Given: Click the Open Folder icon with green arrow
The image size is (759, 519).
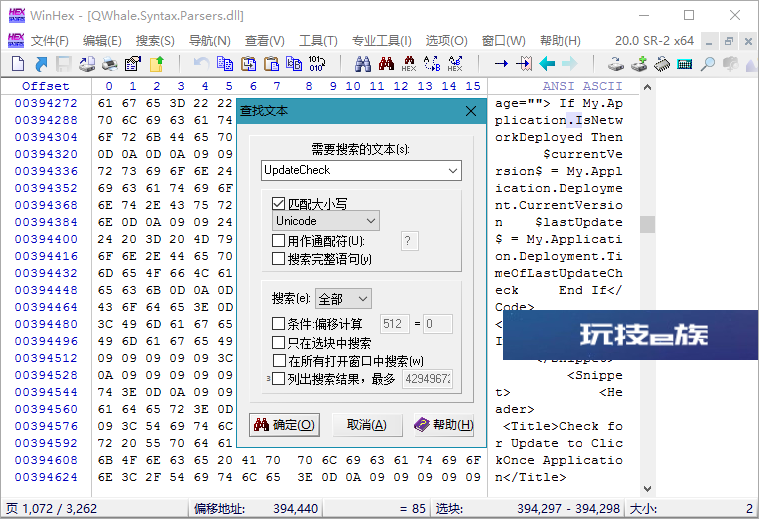Looking at the screenshot, I should click(x=156, y=64).
